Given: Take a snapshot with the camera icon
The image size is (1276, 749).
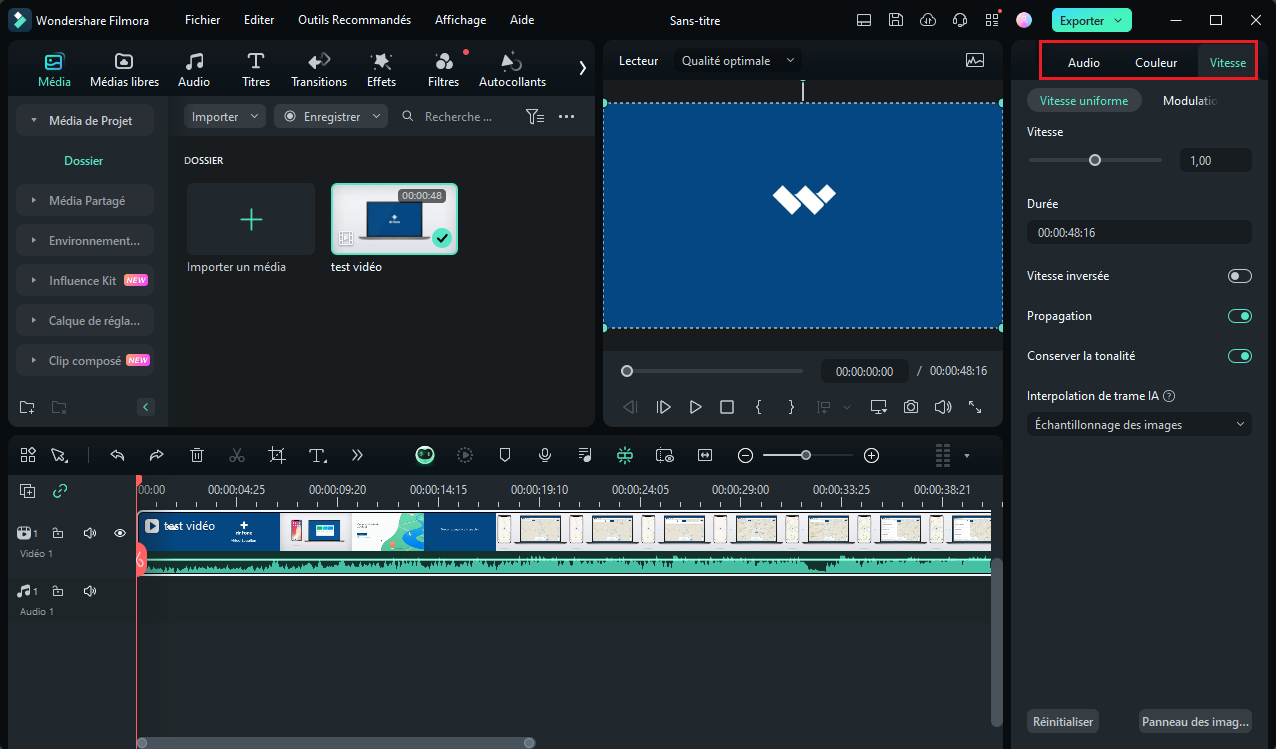Looking at the screenshot, I should (911, 407).
